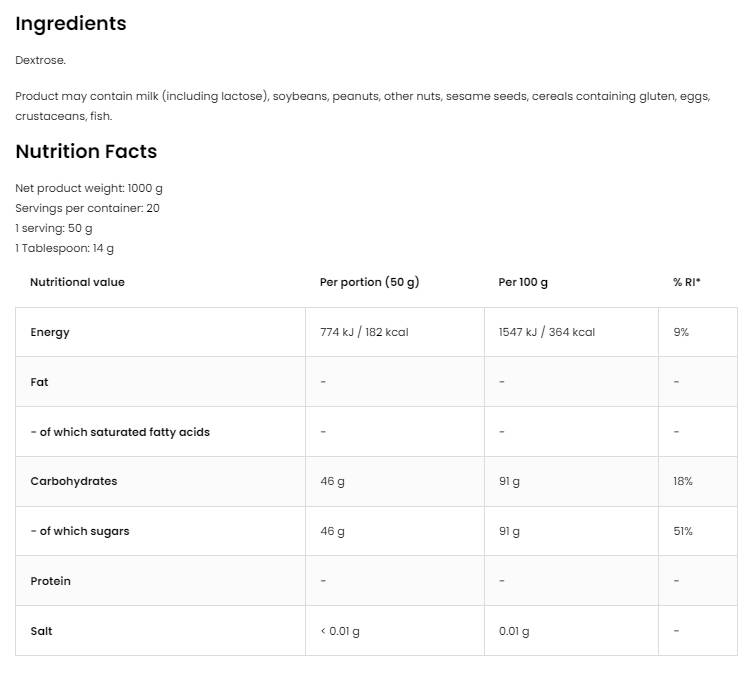Click the Per 100 g column header

point(523,282)
